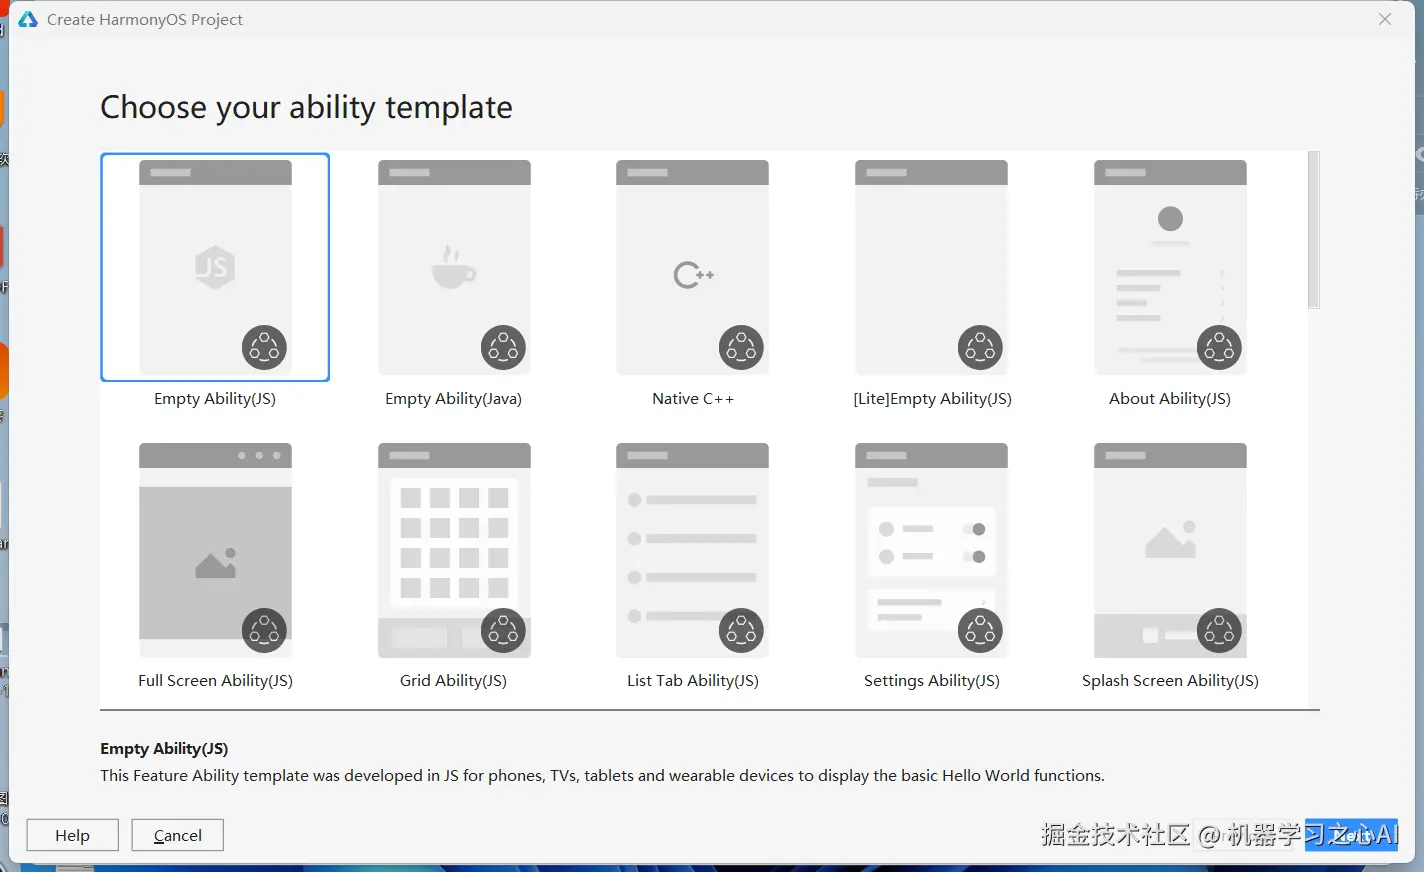Click the avatar circle in About Ability preview

[x=1170, y=218]
